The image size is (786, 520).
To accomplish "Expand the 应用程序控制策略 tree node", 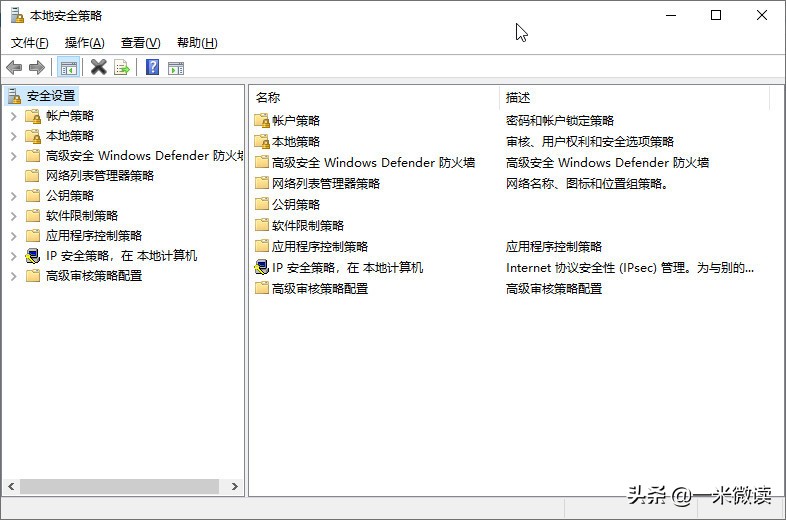I will (x=14, y=236).
